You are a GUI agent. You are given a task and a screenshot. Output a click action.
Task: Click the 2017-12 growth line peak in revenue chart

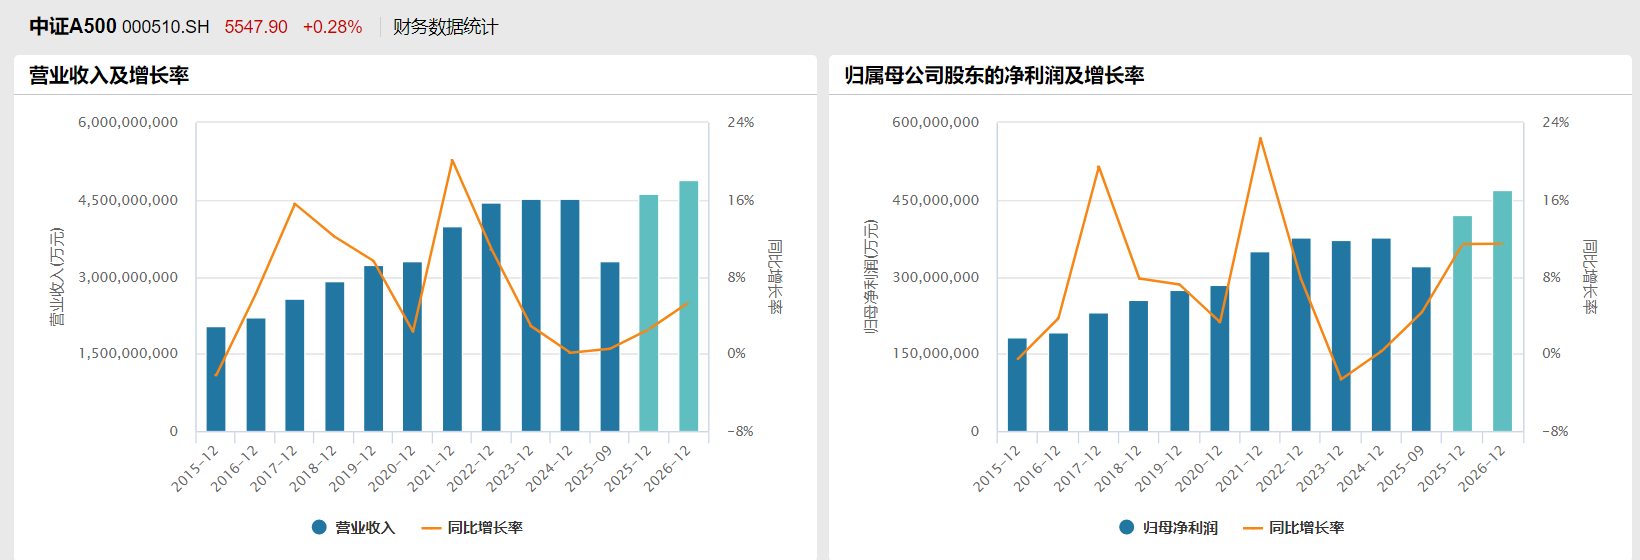(x=295, y=204)
